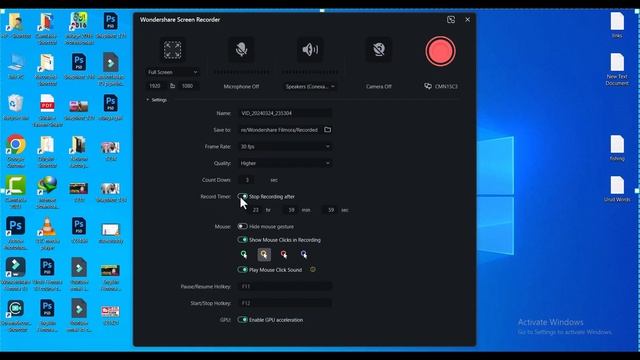
Task: Click the mini-mode icon beside the close button
Action: tap(451, 20)
